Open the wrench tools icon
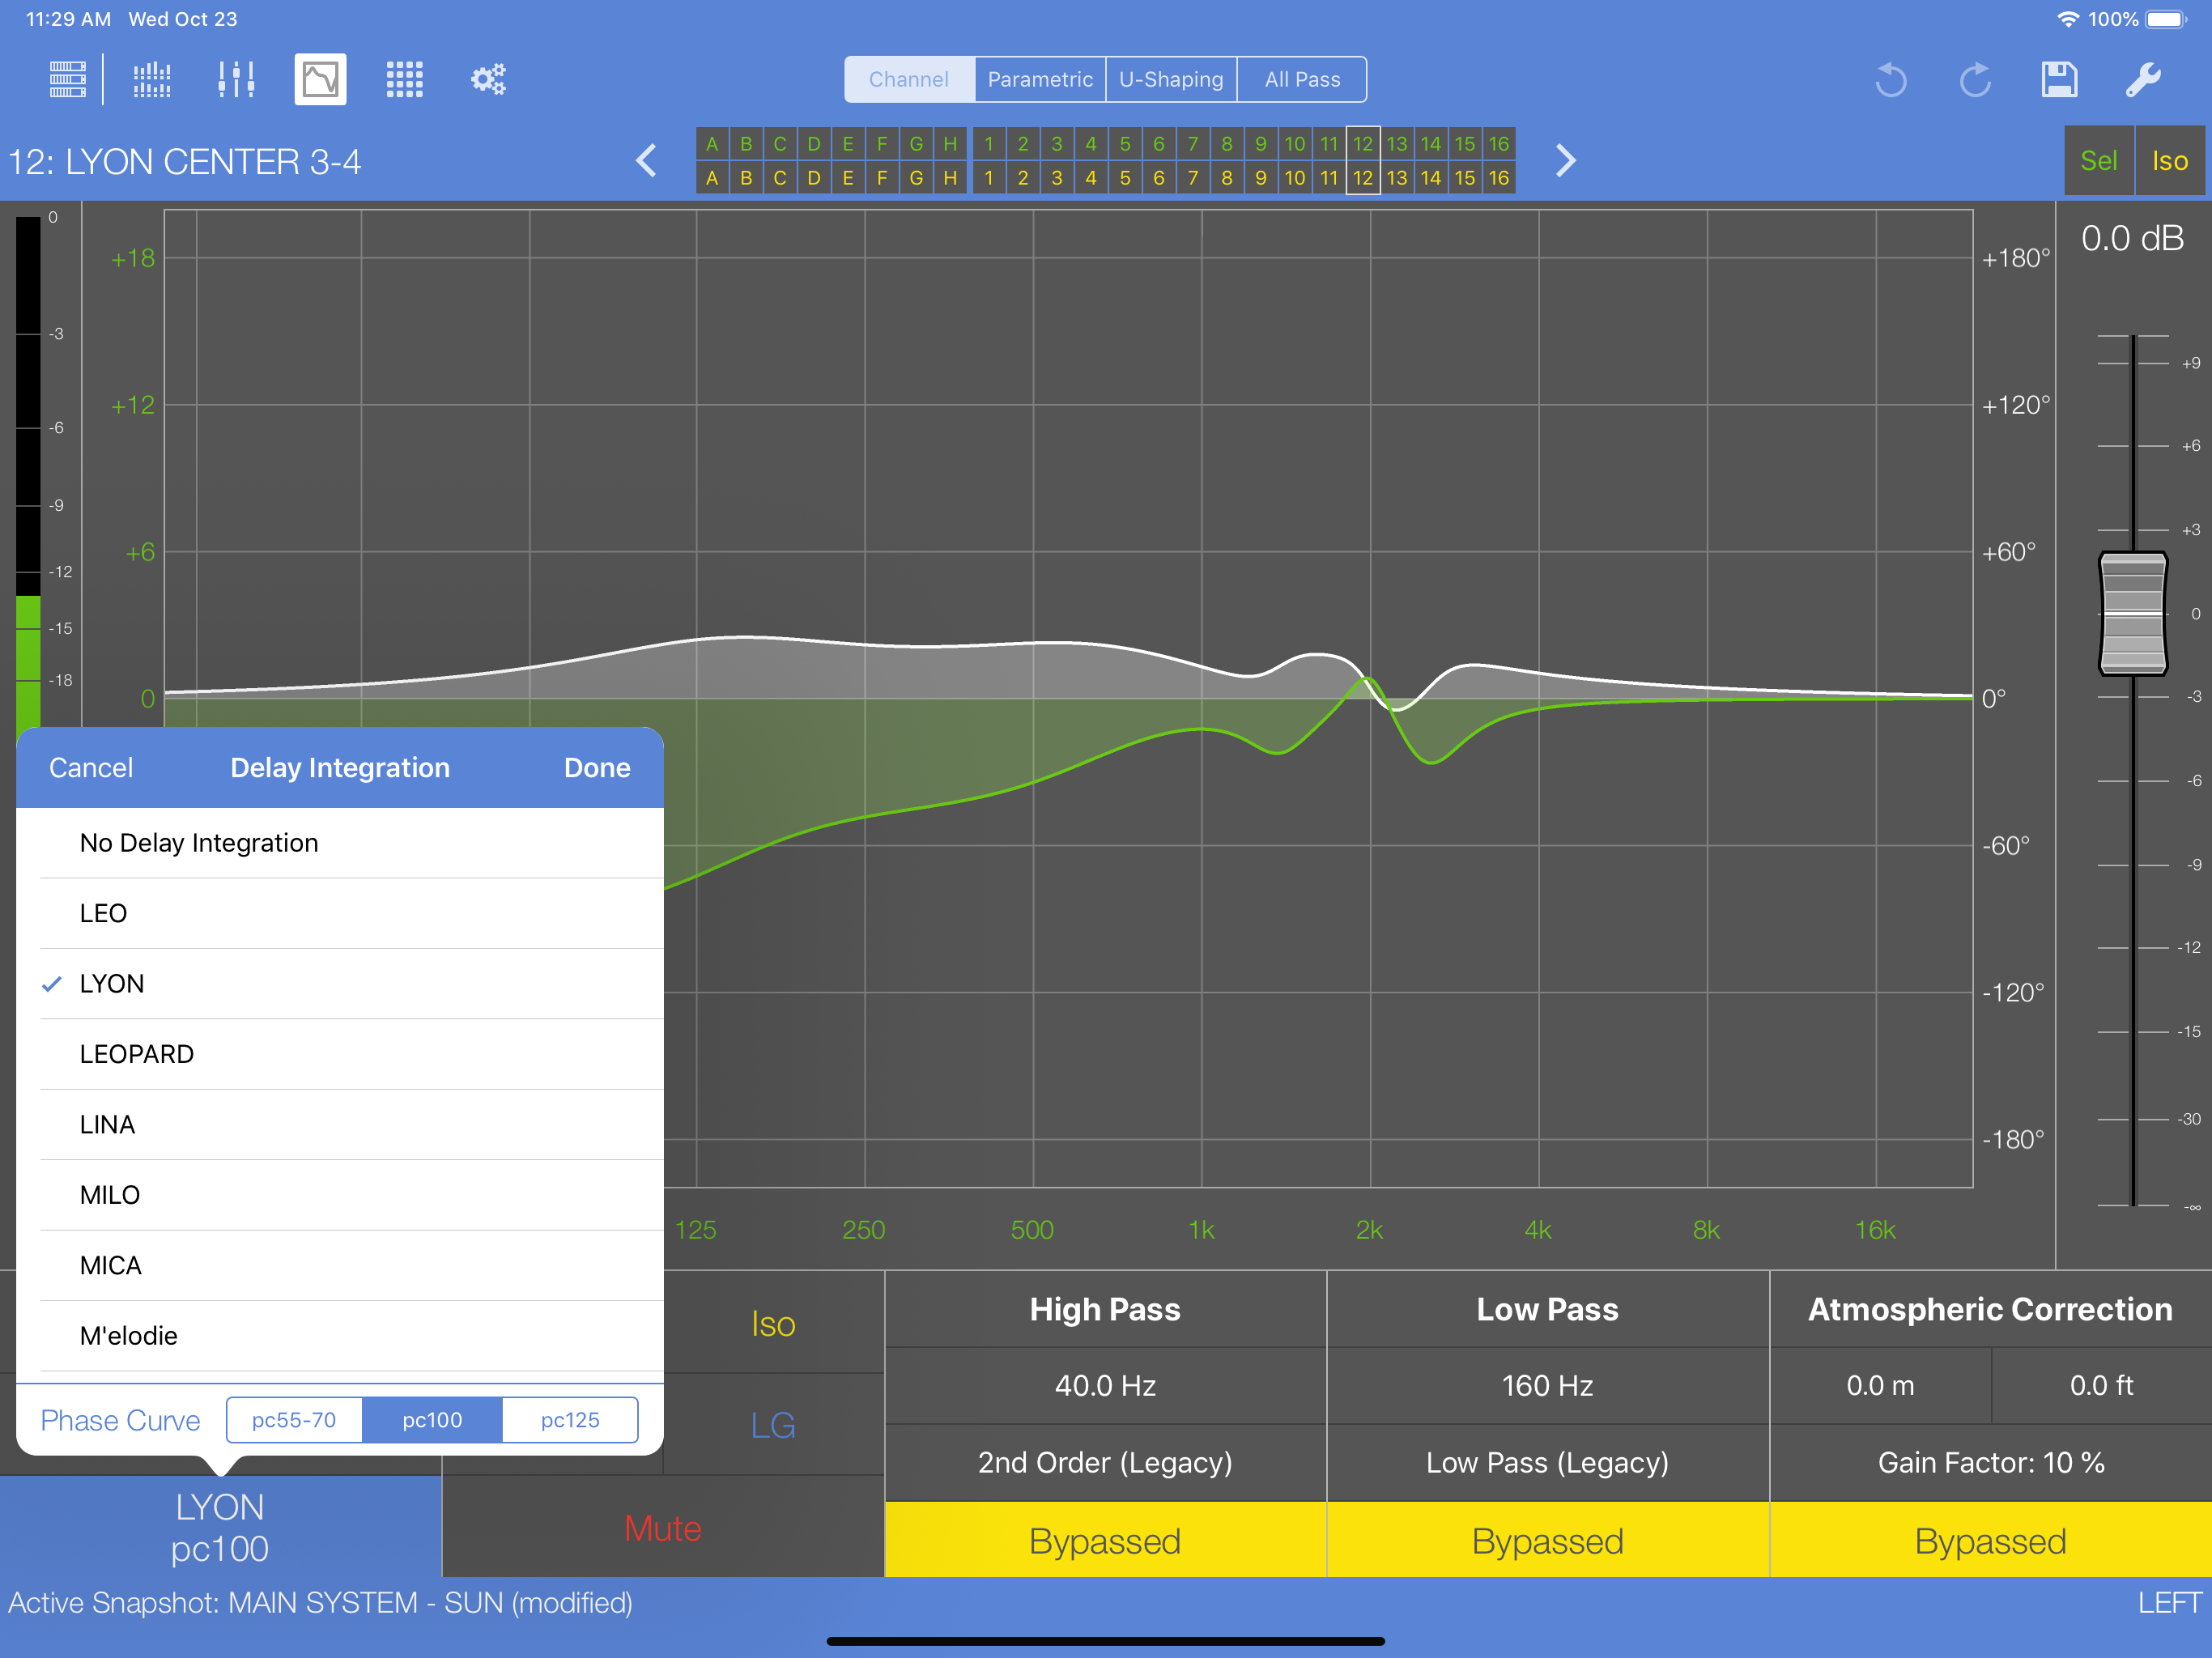The image size is (2212, 1658). pyautogui.click(x=2143, y=79)
